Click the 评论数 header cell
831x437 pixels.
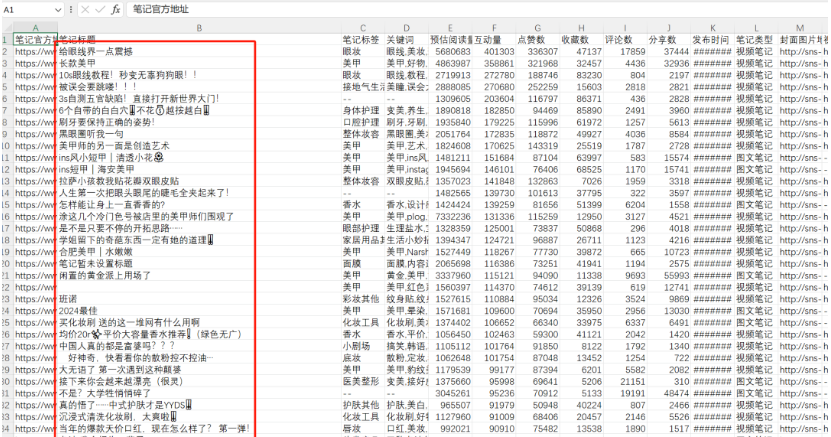point(625,40)
